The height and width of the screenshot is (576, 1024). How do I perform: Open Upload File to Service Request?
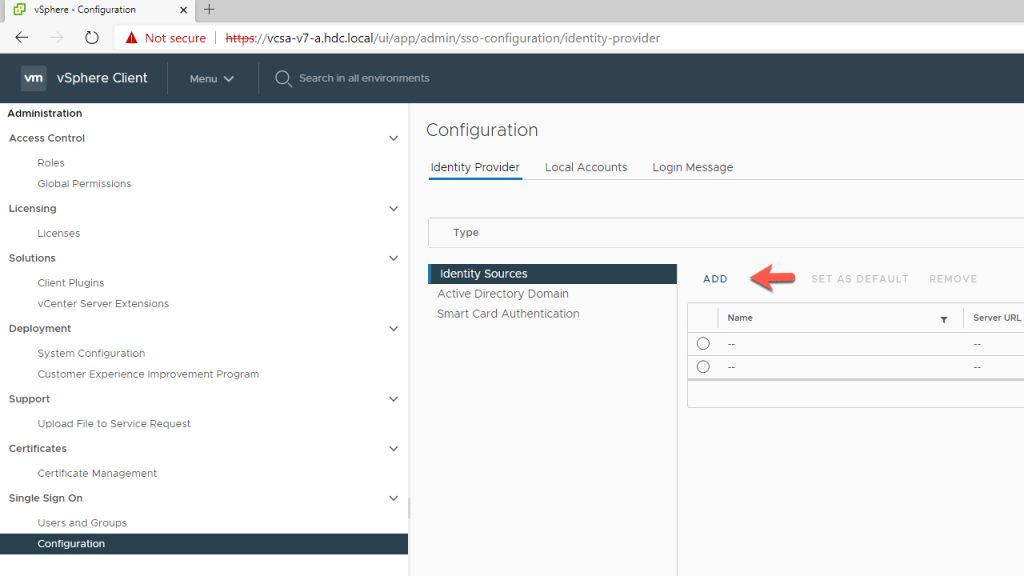click(x=114, y=424)
